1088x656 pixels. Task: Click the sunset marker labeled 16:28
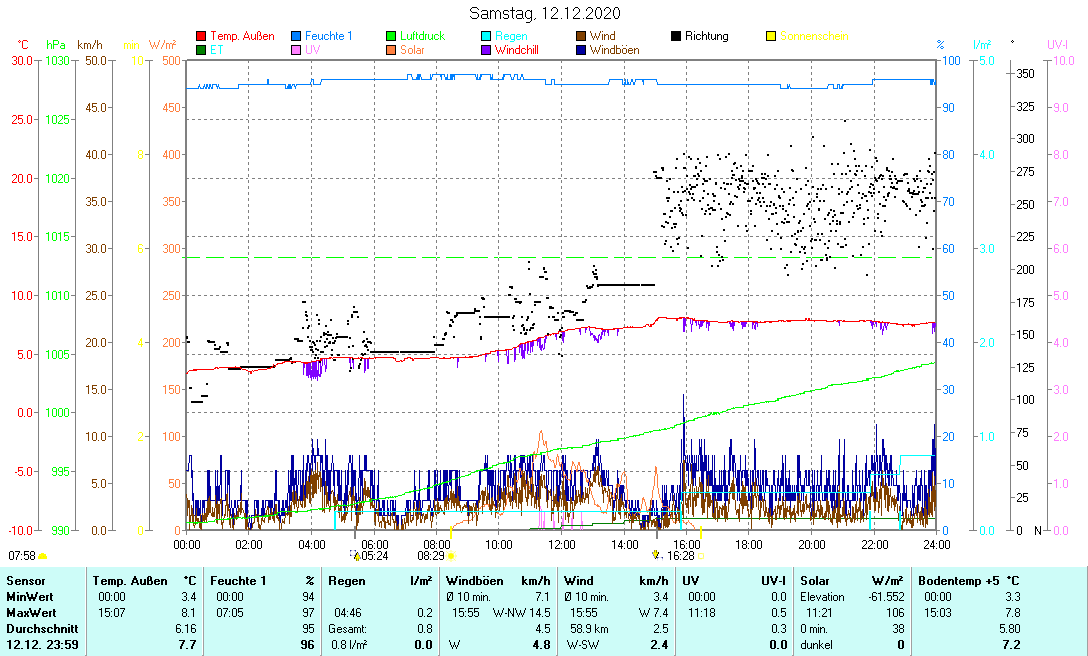pyautogui.click(x=656, y=554)
